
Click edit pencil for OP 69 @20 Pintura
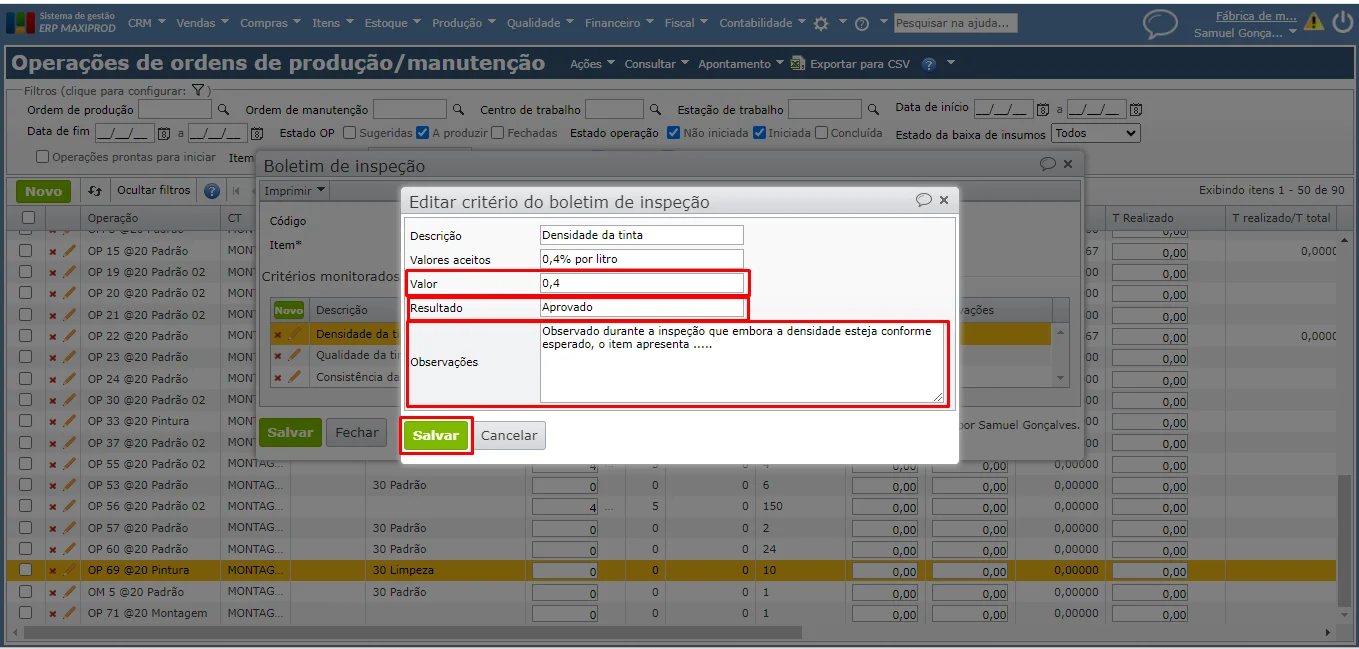pos(69,570)
